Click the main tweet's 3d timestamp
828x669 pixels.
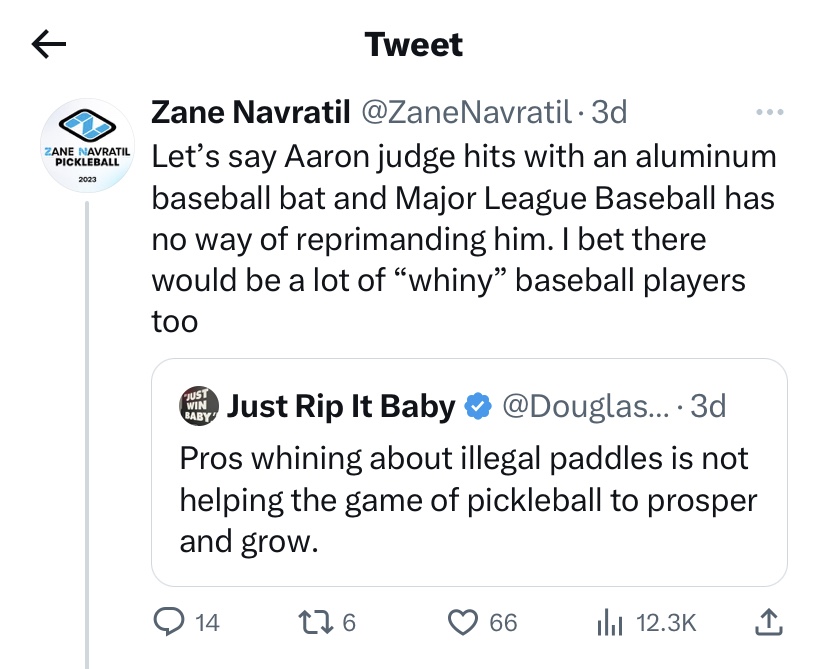tap(609, 113)
